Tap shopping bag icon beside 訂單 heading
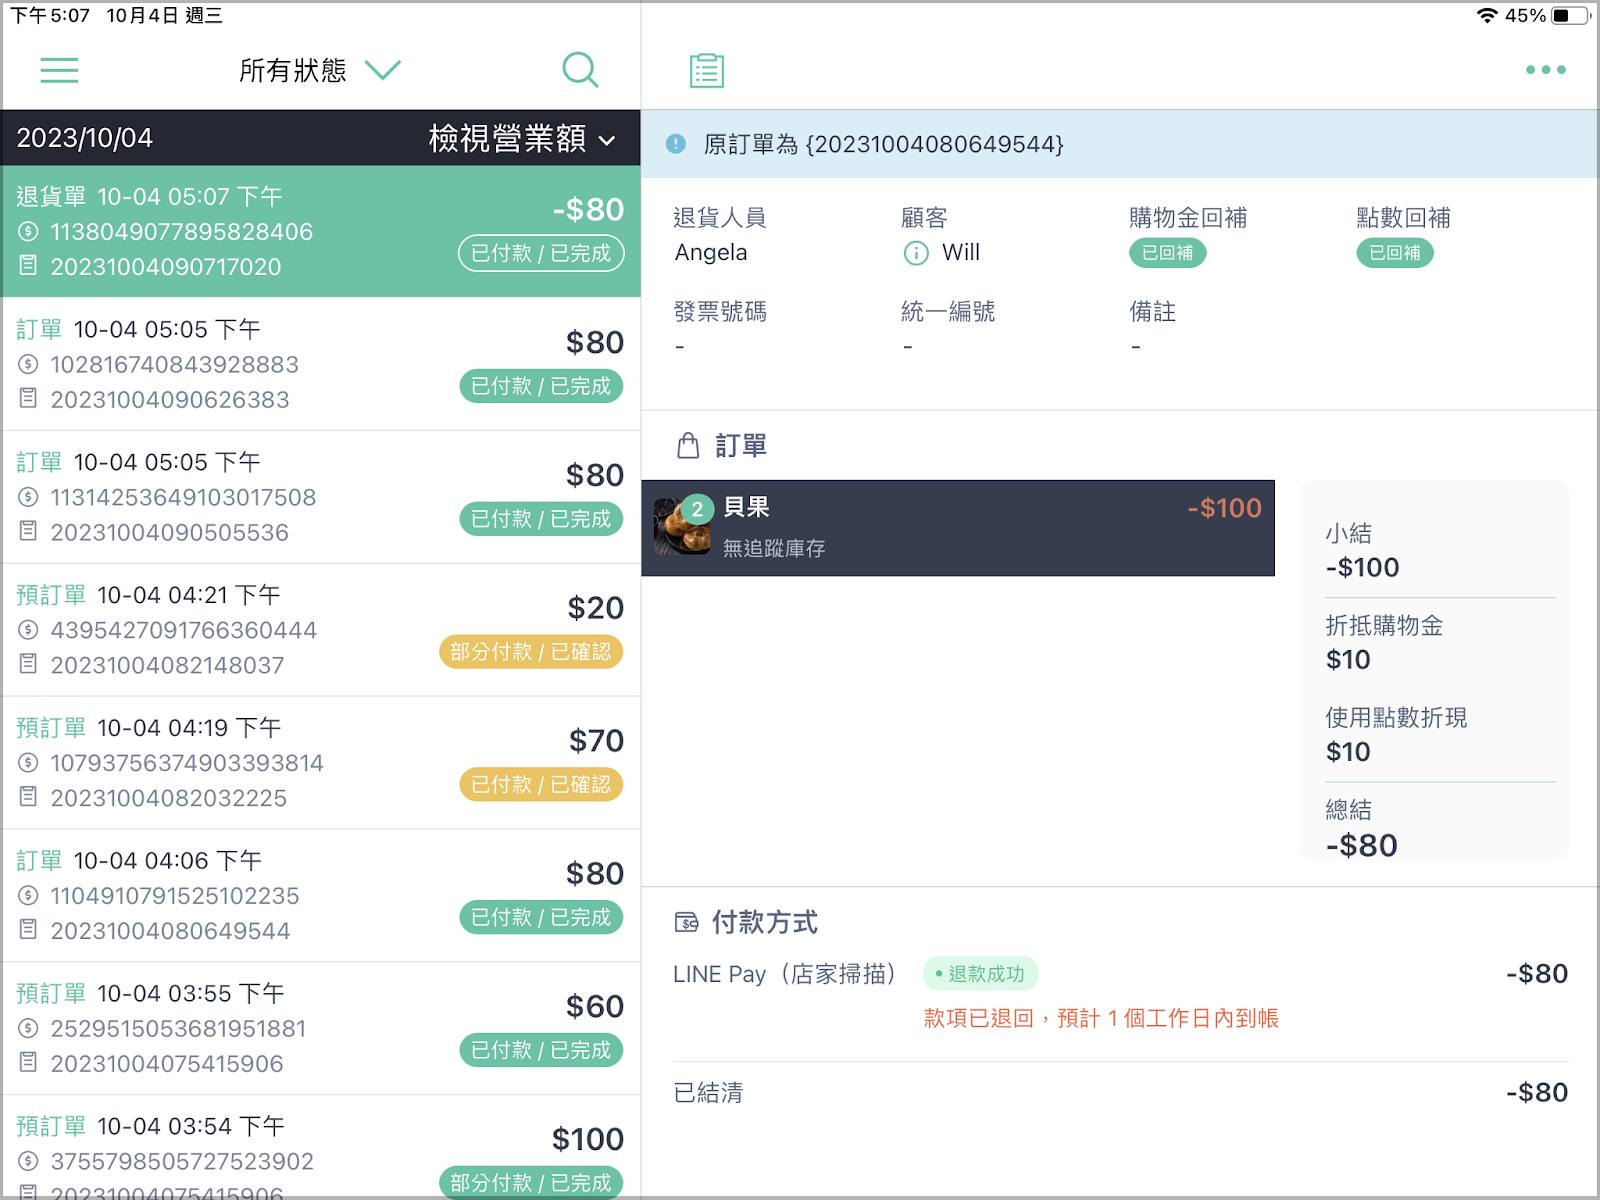The image size is (1600, 1200). coord(688,446)
